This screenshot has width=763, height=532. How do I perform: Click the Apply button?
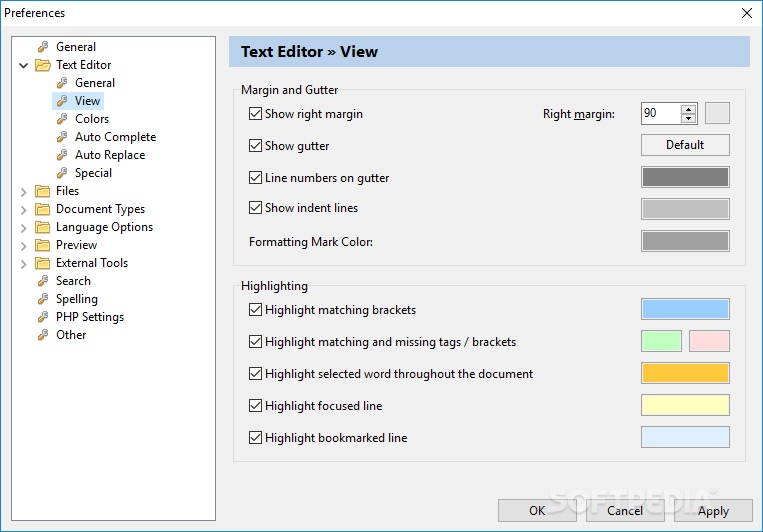pos(713,511)
